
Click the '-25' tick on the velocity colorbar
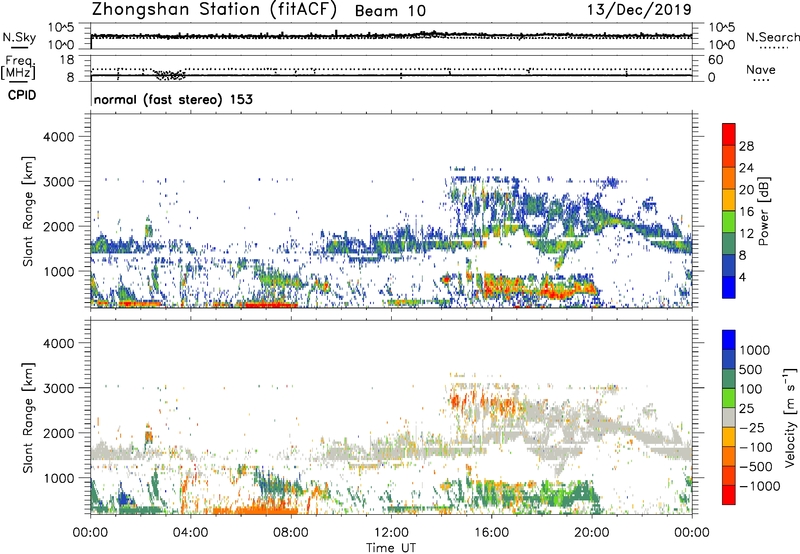click(x=752, y=428)
